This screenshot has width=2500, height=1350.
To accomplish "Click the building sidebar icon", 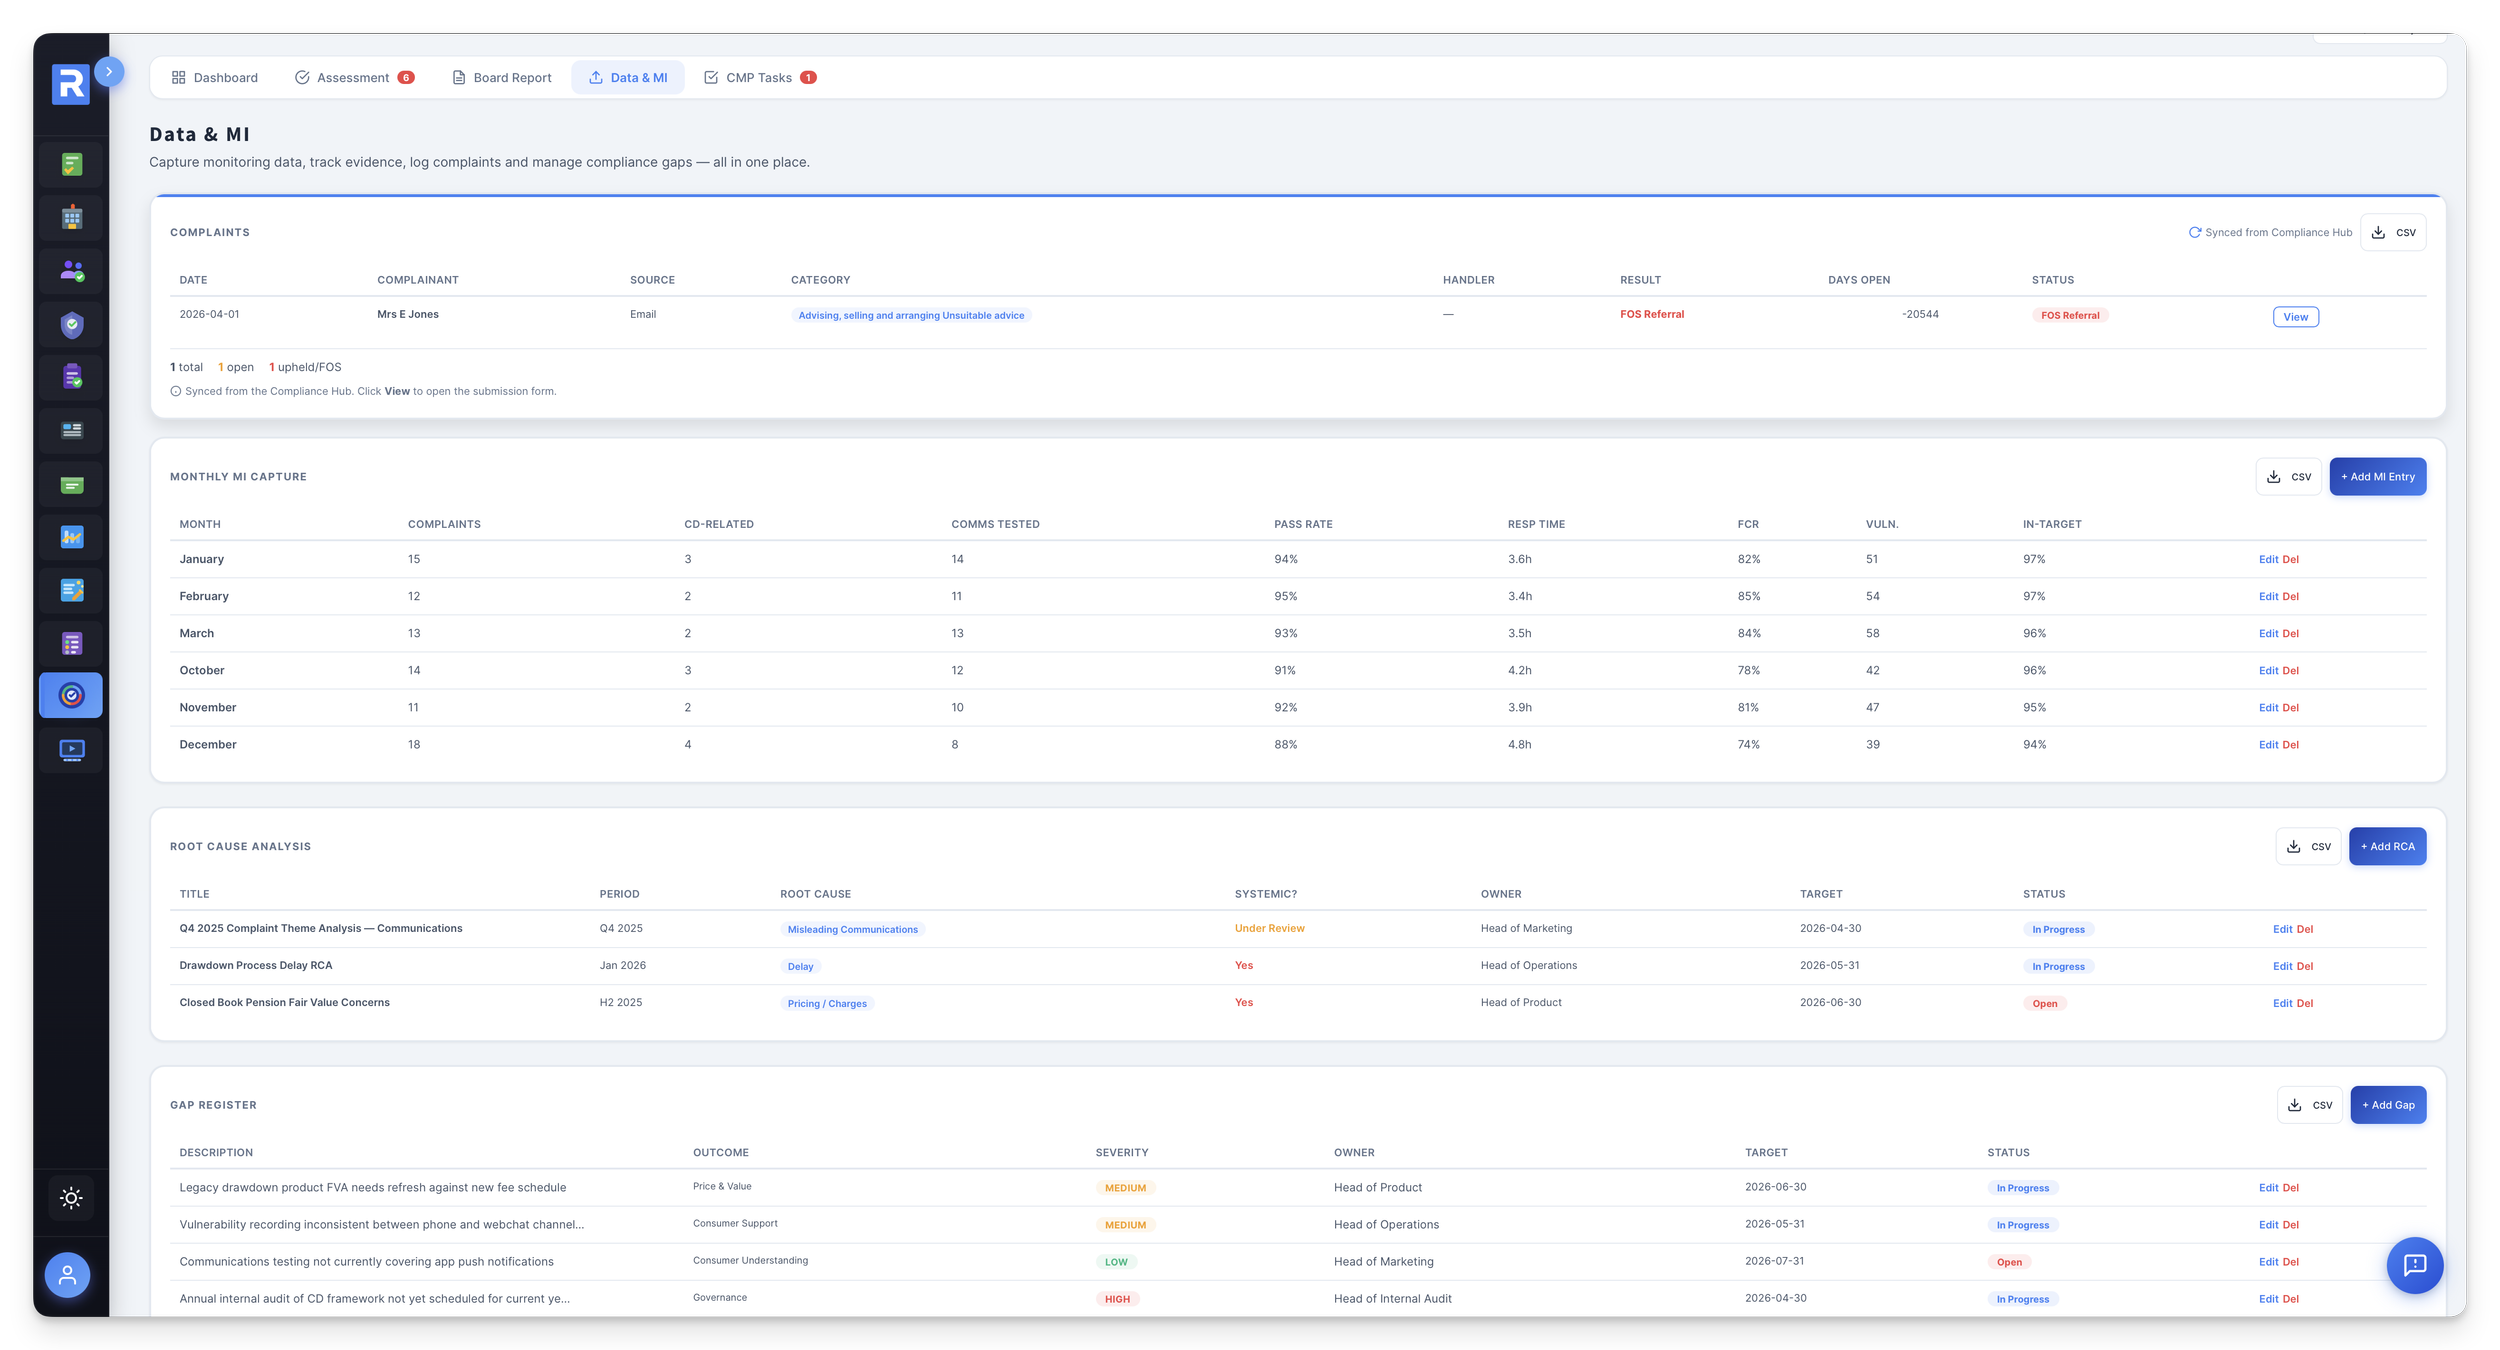I will pos(71,218).
